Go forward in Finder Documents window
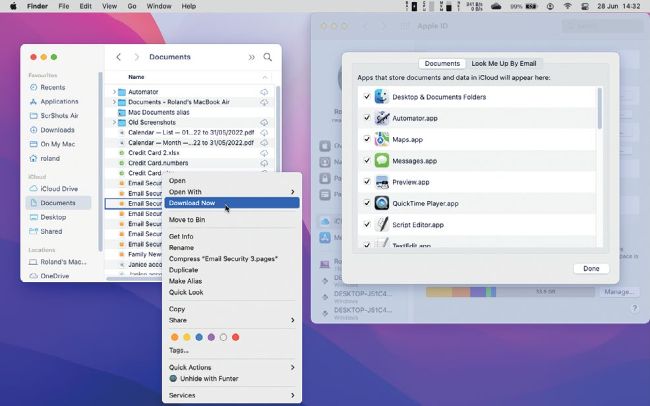This screenshot has width=650, height=406. pyautogui.click(x=136, y=57)
